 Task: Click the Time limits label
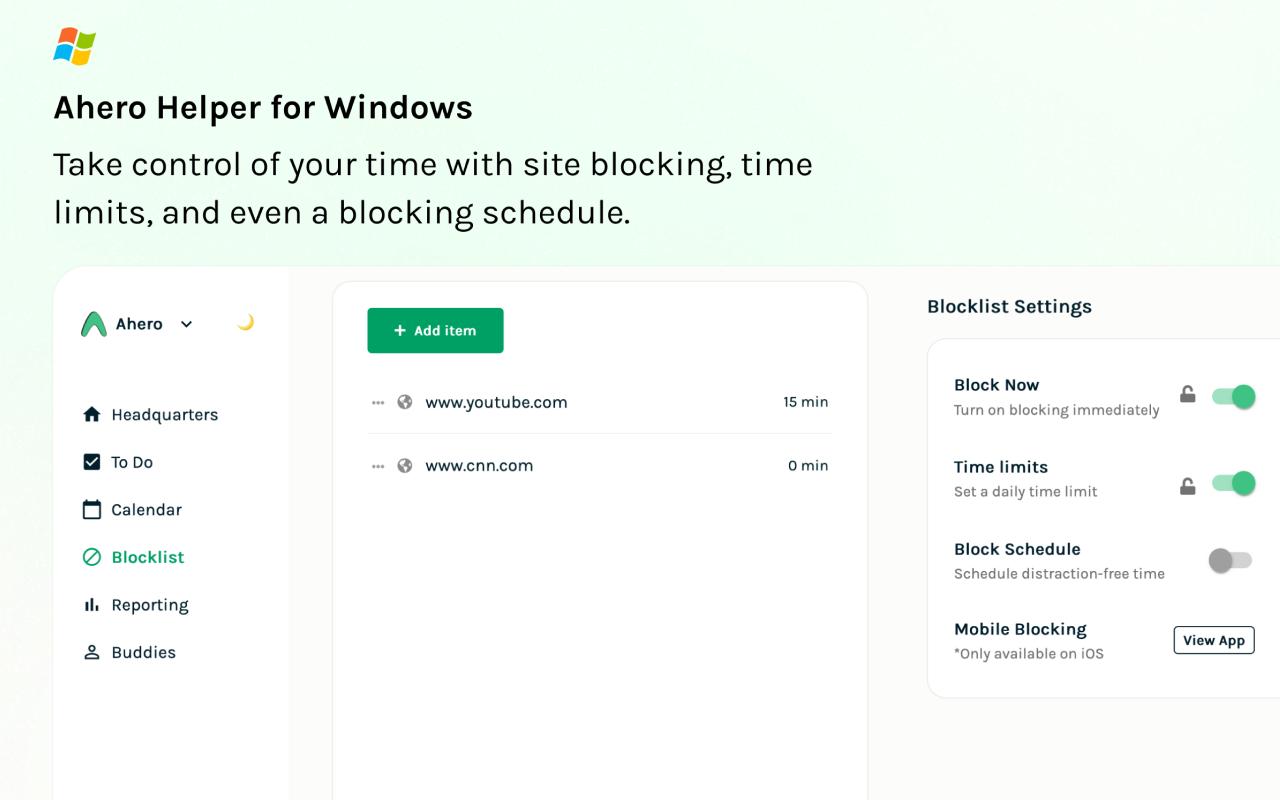[x=1001, y=467]
